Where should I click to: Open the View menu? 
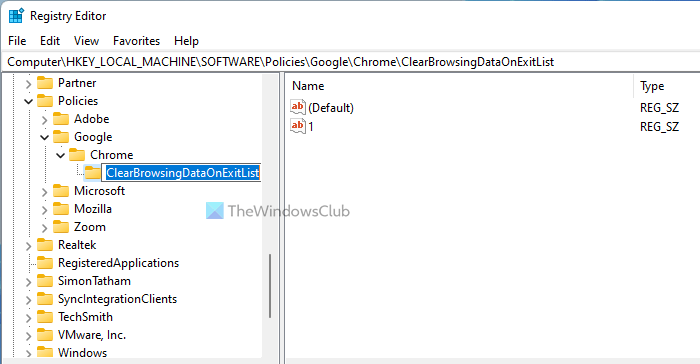tap(86, 41)
